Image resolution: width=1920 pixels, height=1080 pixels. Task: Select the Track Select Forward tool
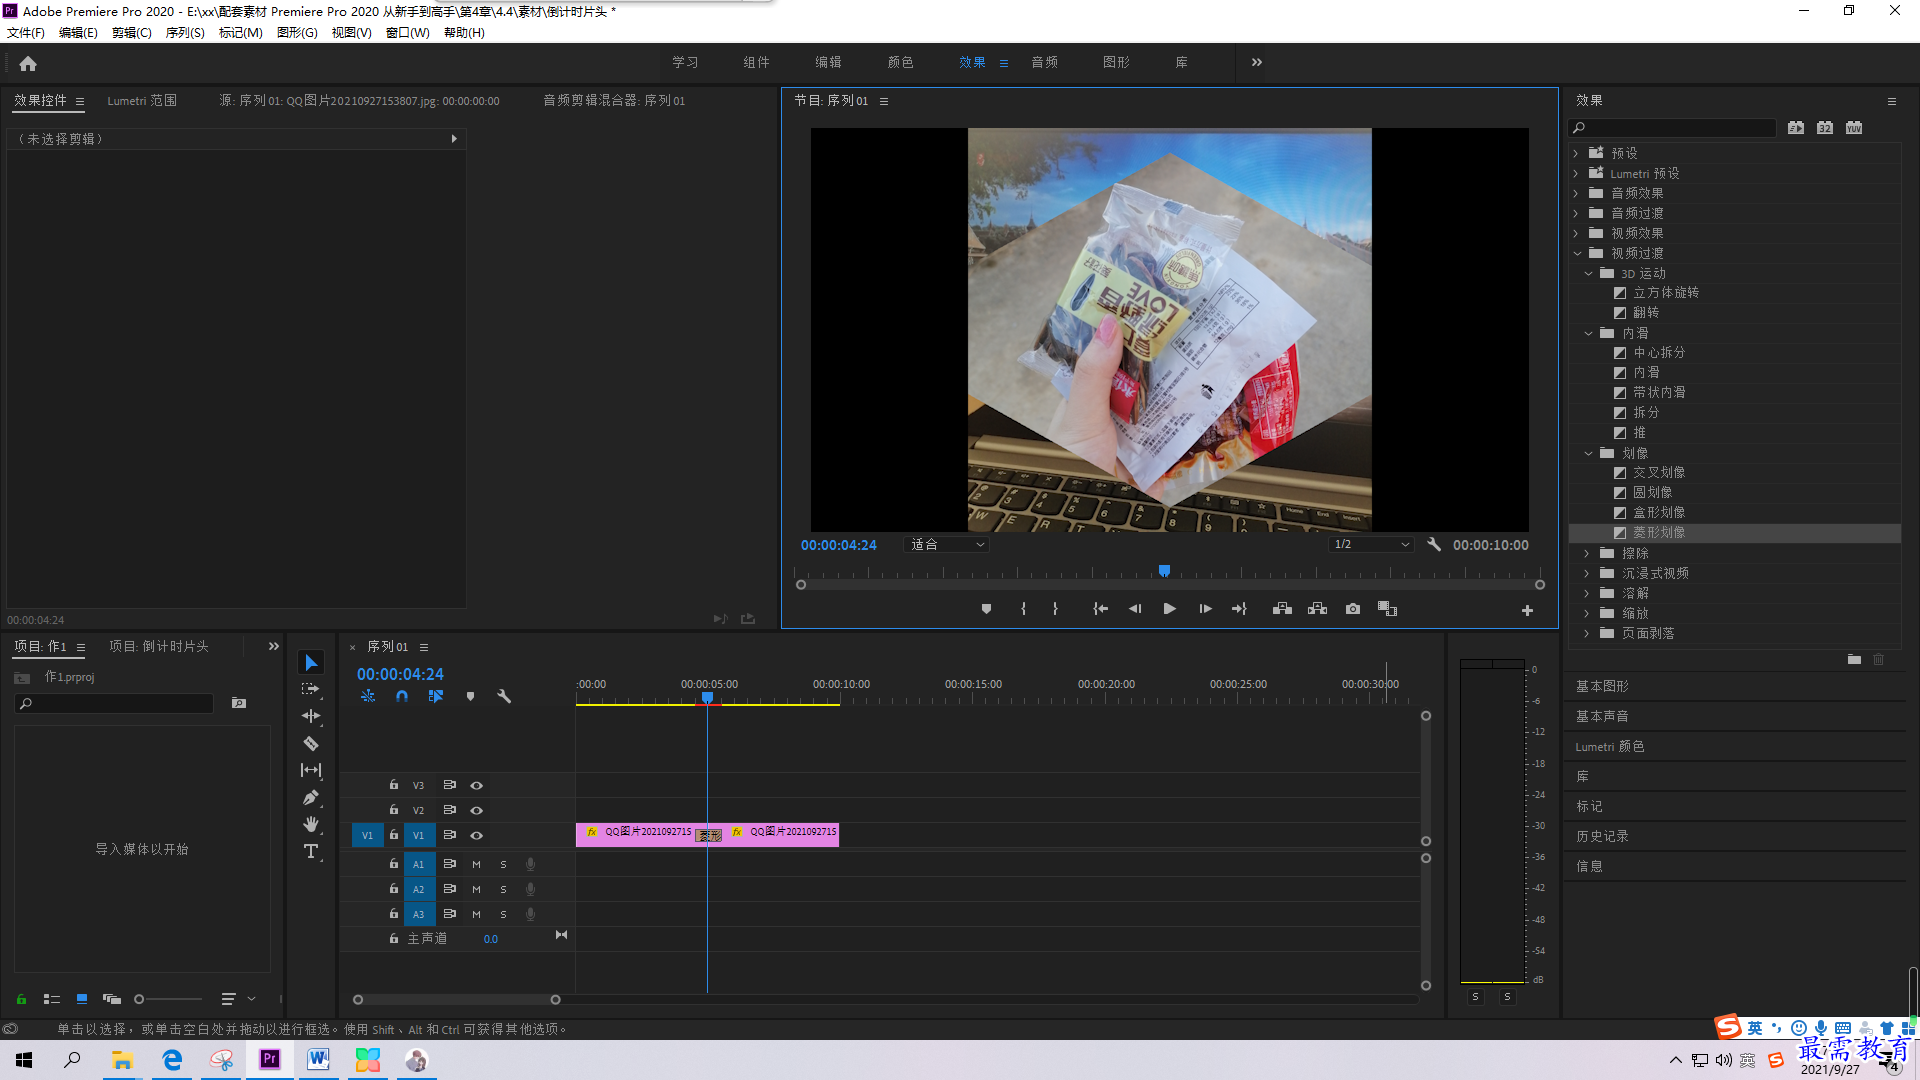pos(311,689)
